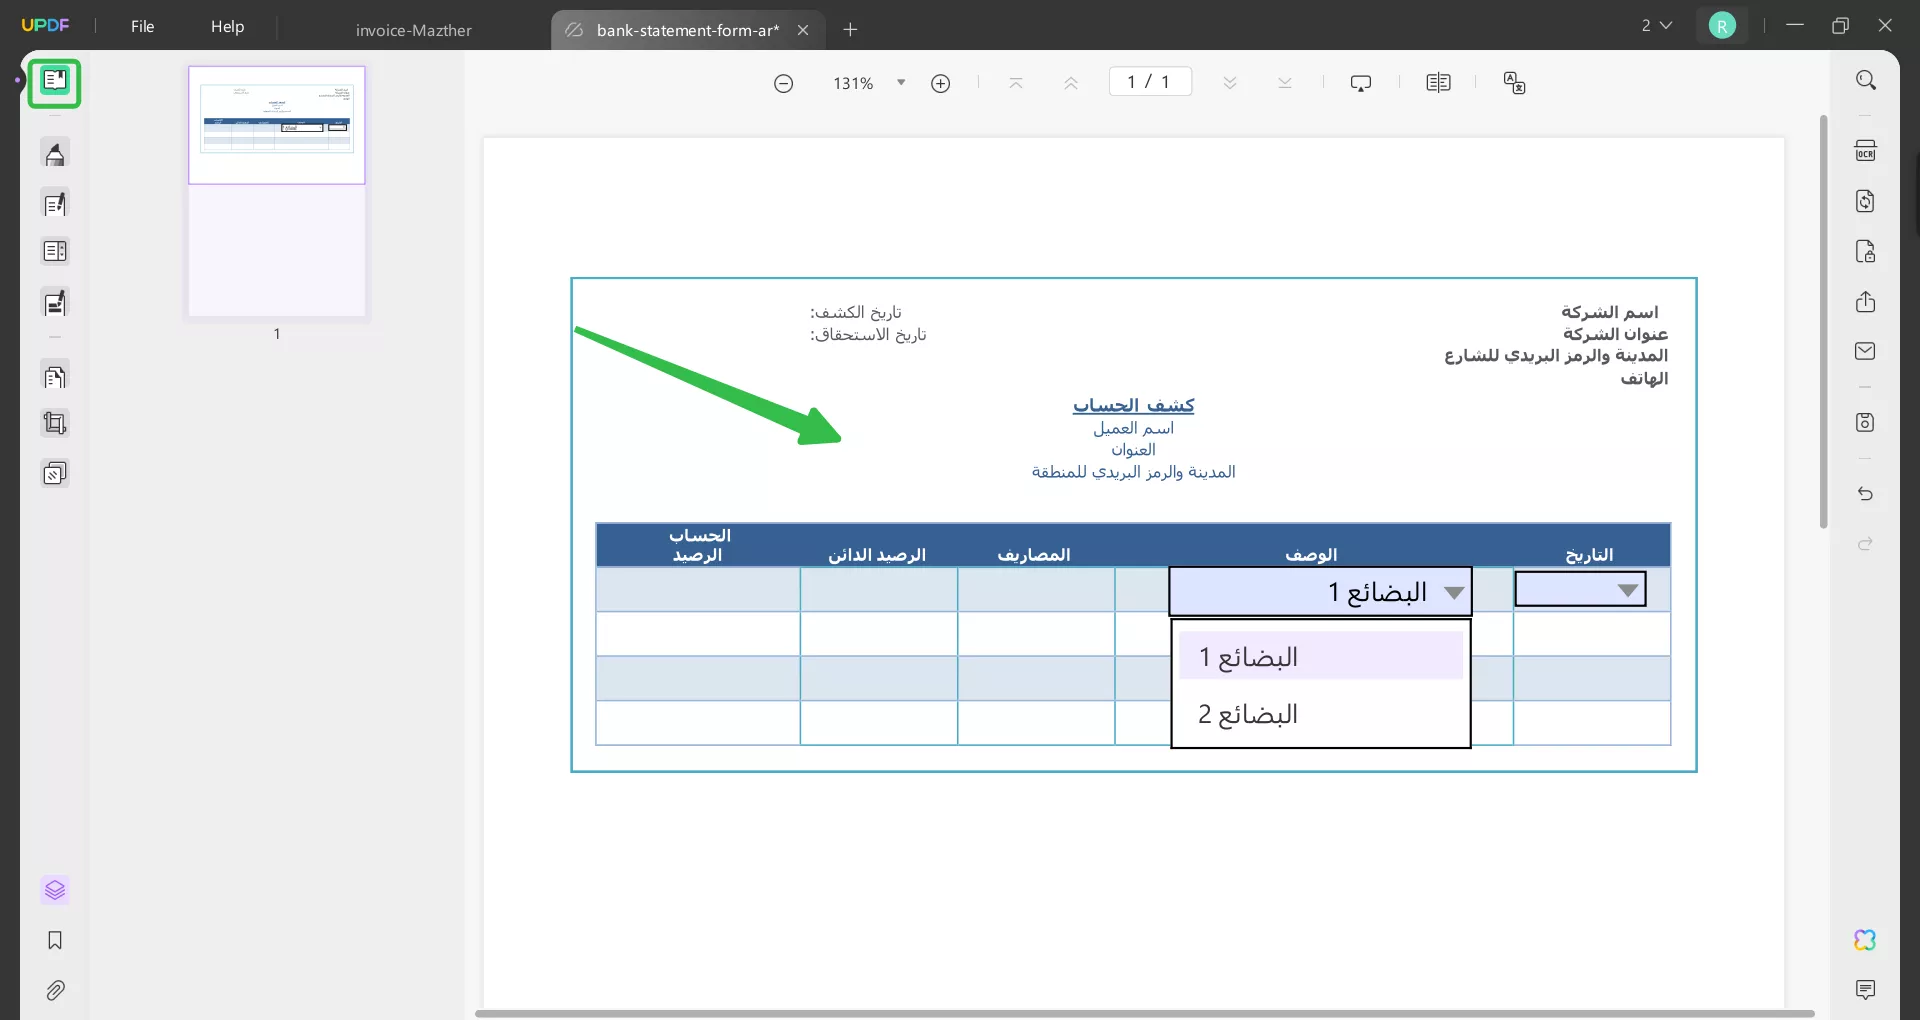Undo the last action

pos(1866,494)
